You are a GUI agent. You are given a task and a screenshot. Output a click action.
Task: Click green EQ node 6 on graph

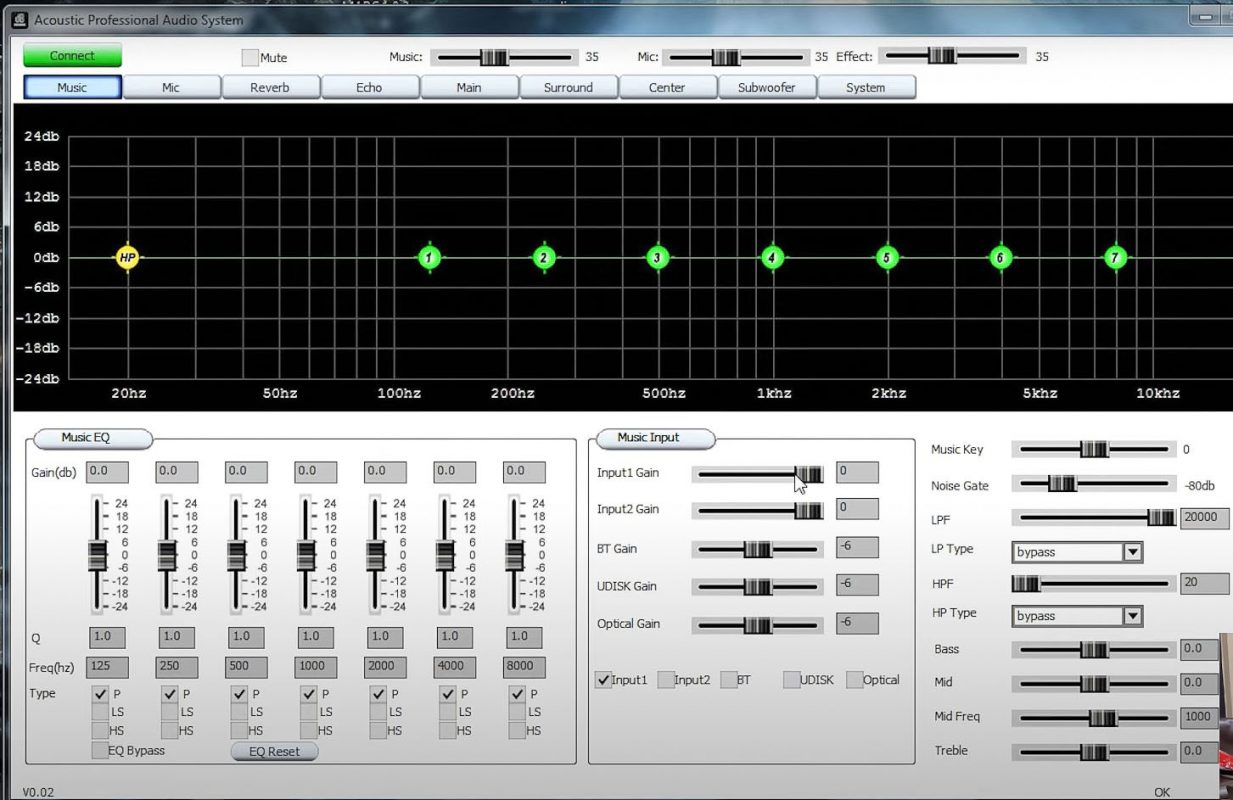1000,258
